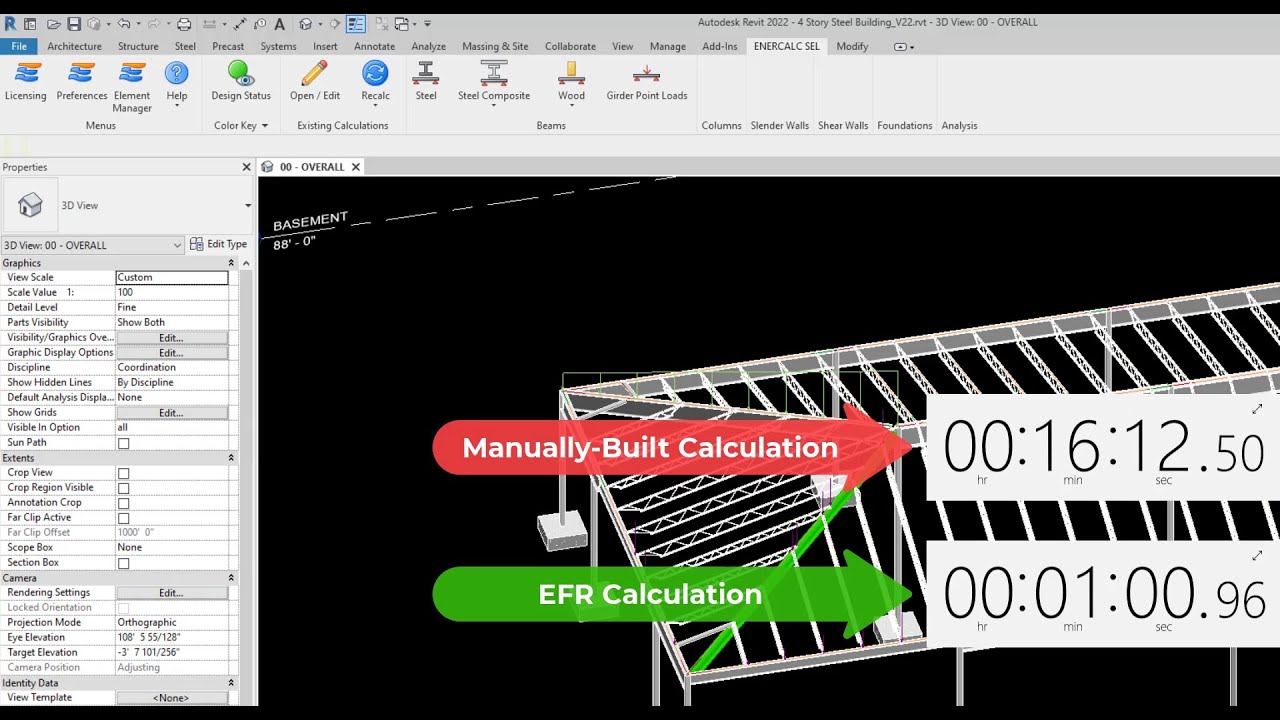
Task: Launch the Element Manager
Action: pos(132,88)
